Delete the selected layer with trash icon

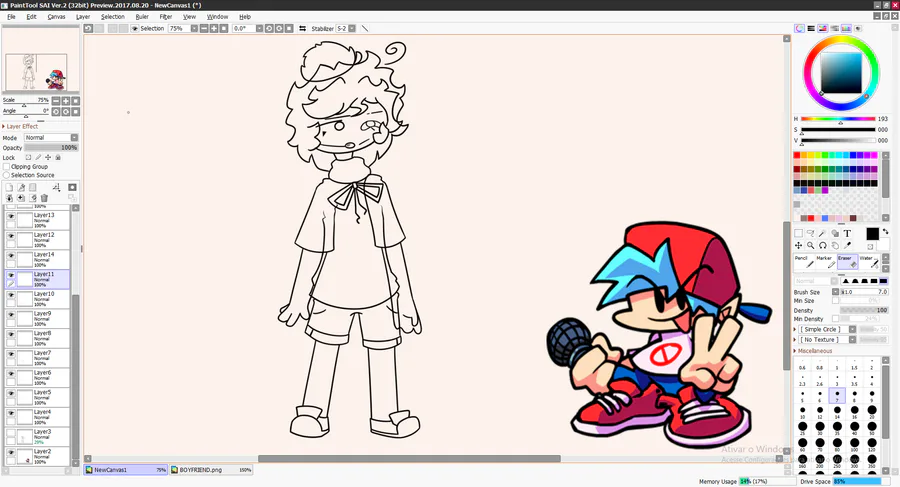[44, 198]
